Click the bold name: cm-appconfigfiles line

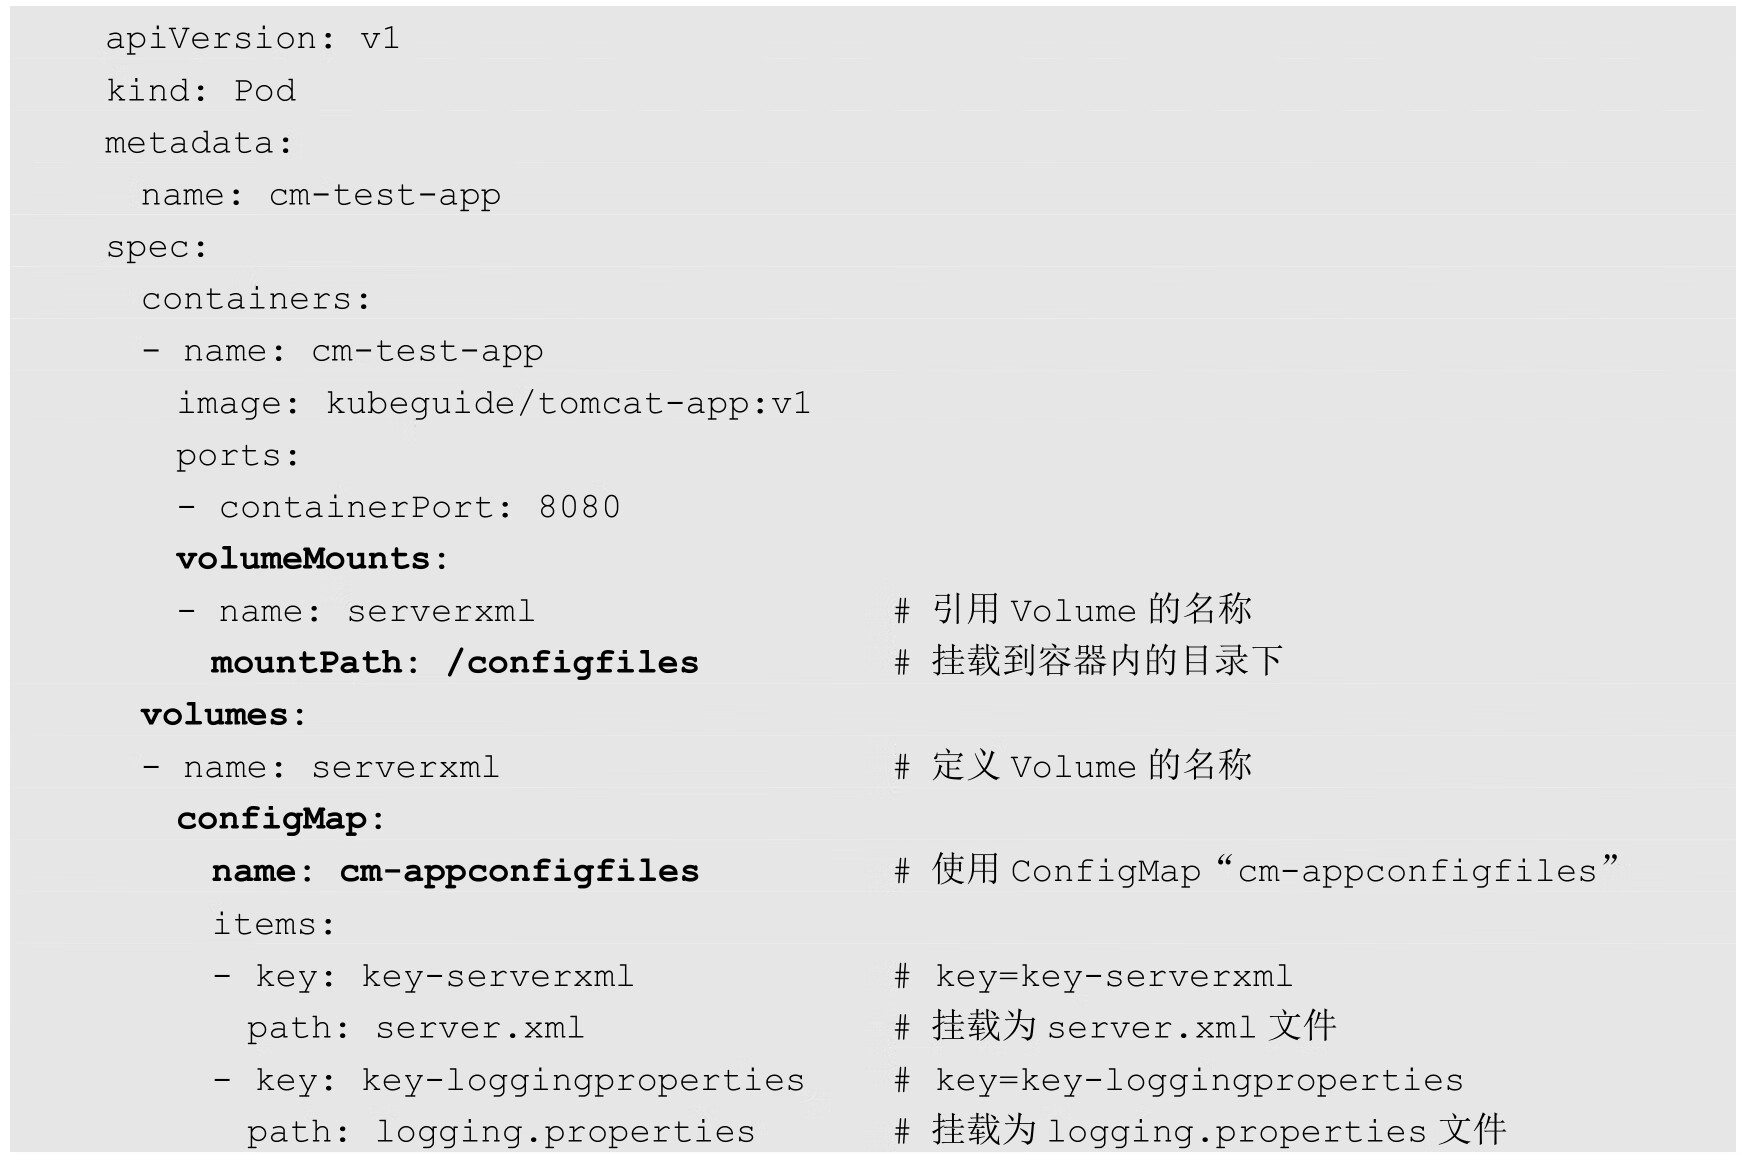pos(454,871)
